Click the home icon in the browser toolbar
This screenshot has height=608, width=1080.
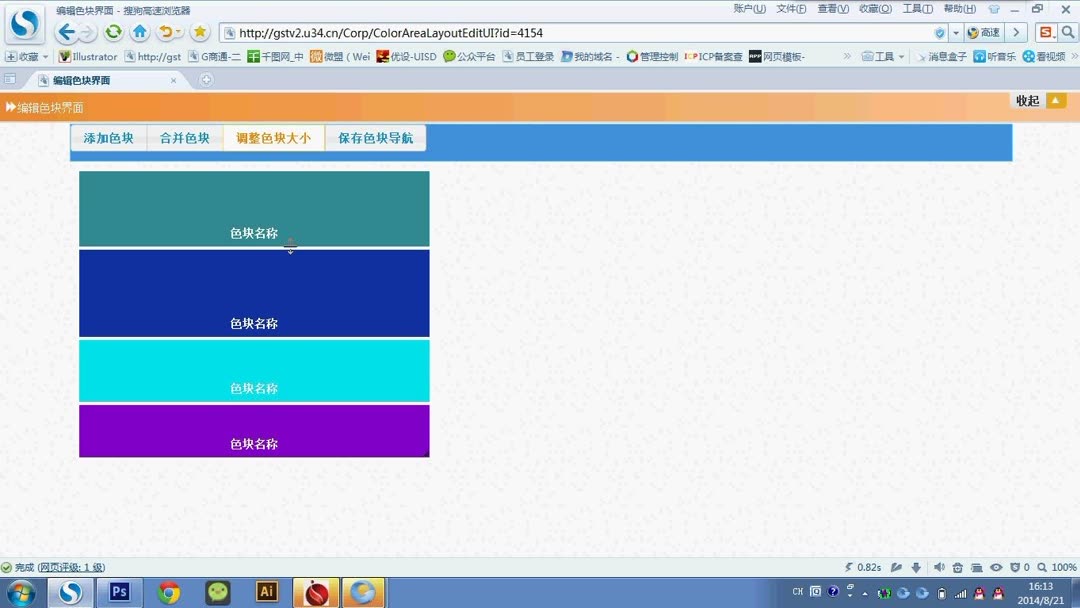pyautogui.click(x=139, y=32)
